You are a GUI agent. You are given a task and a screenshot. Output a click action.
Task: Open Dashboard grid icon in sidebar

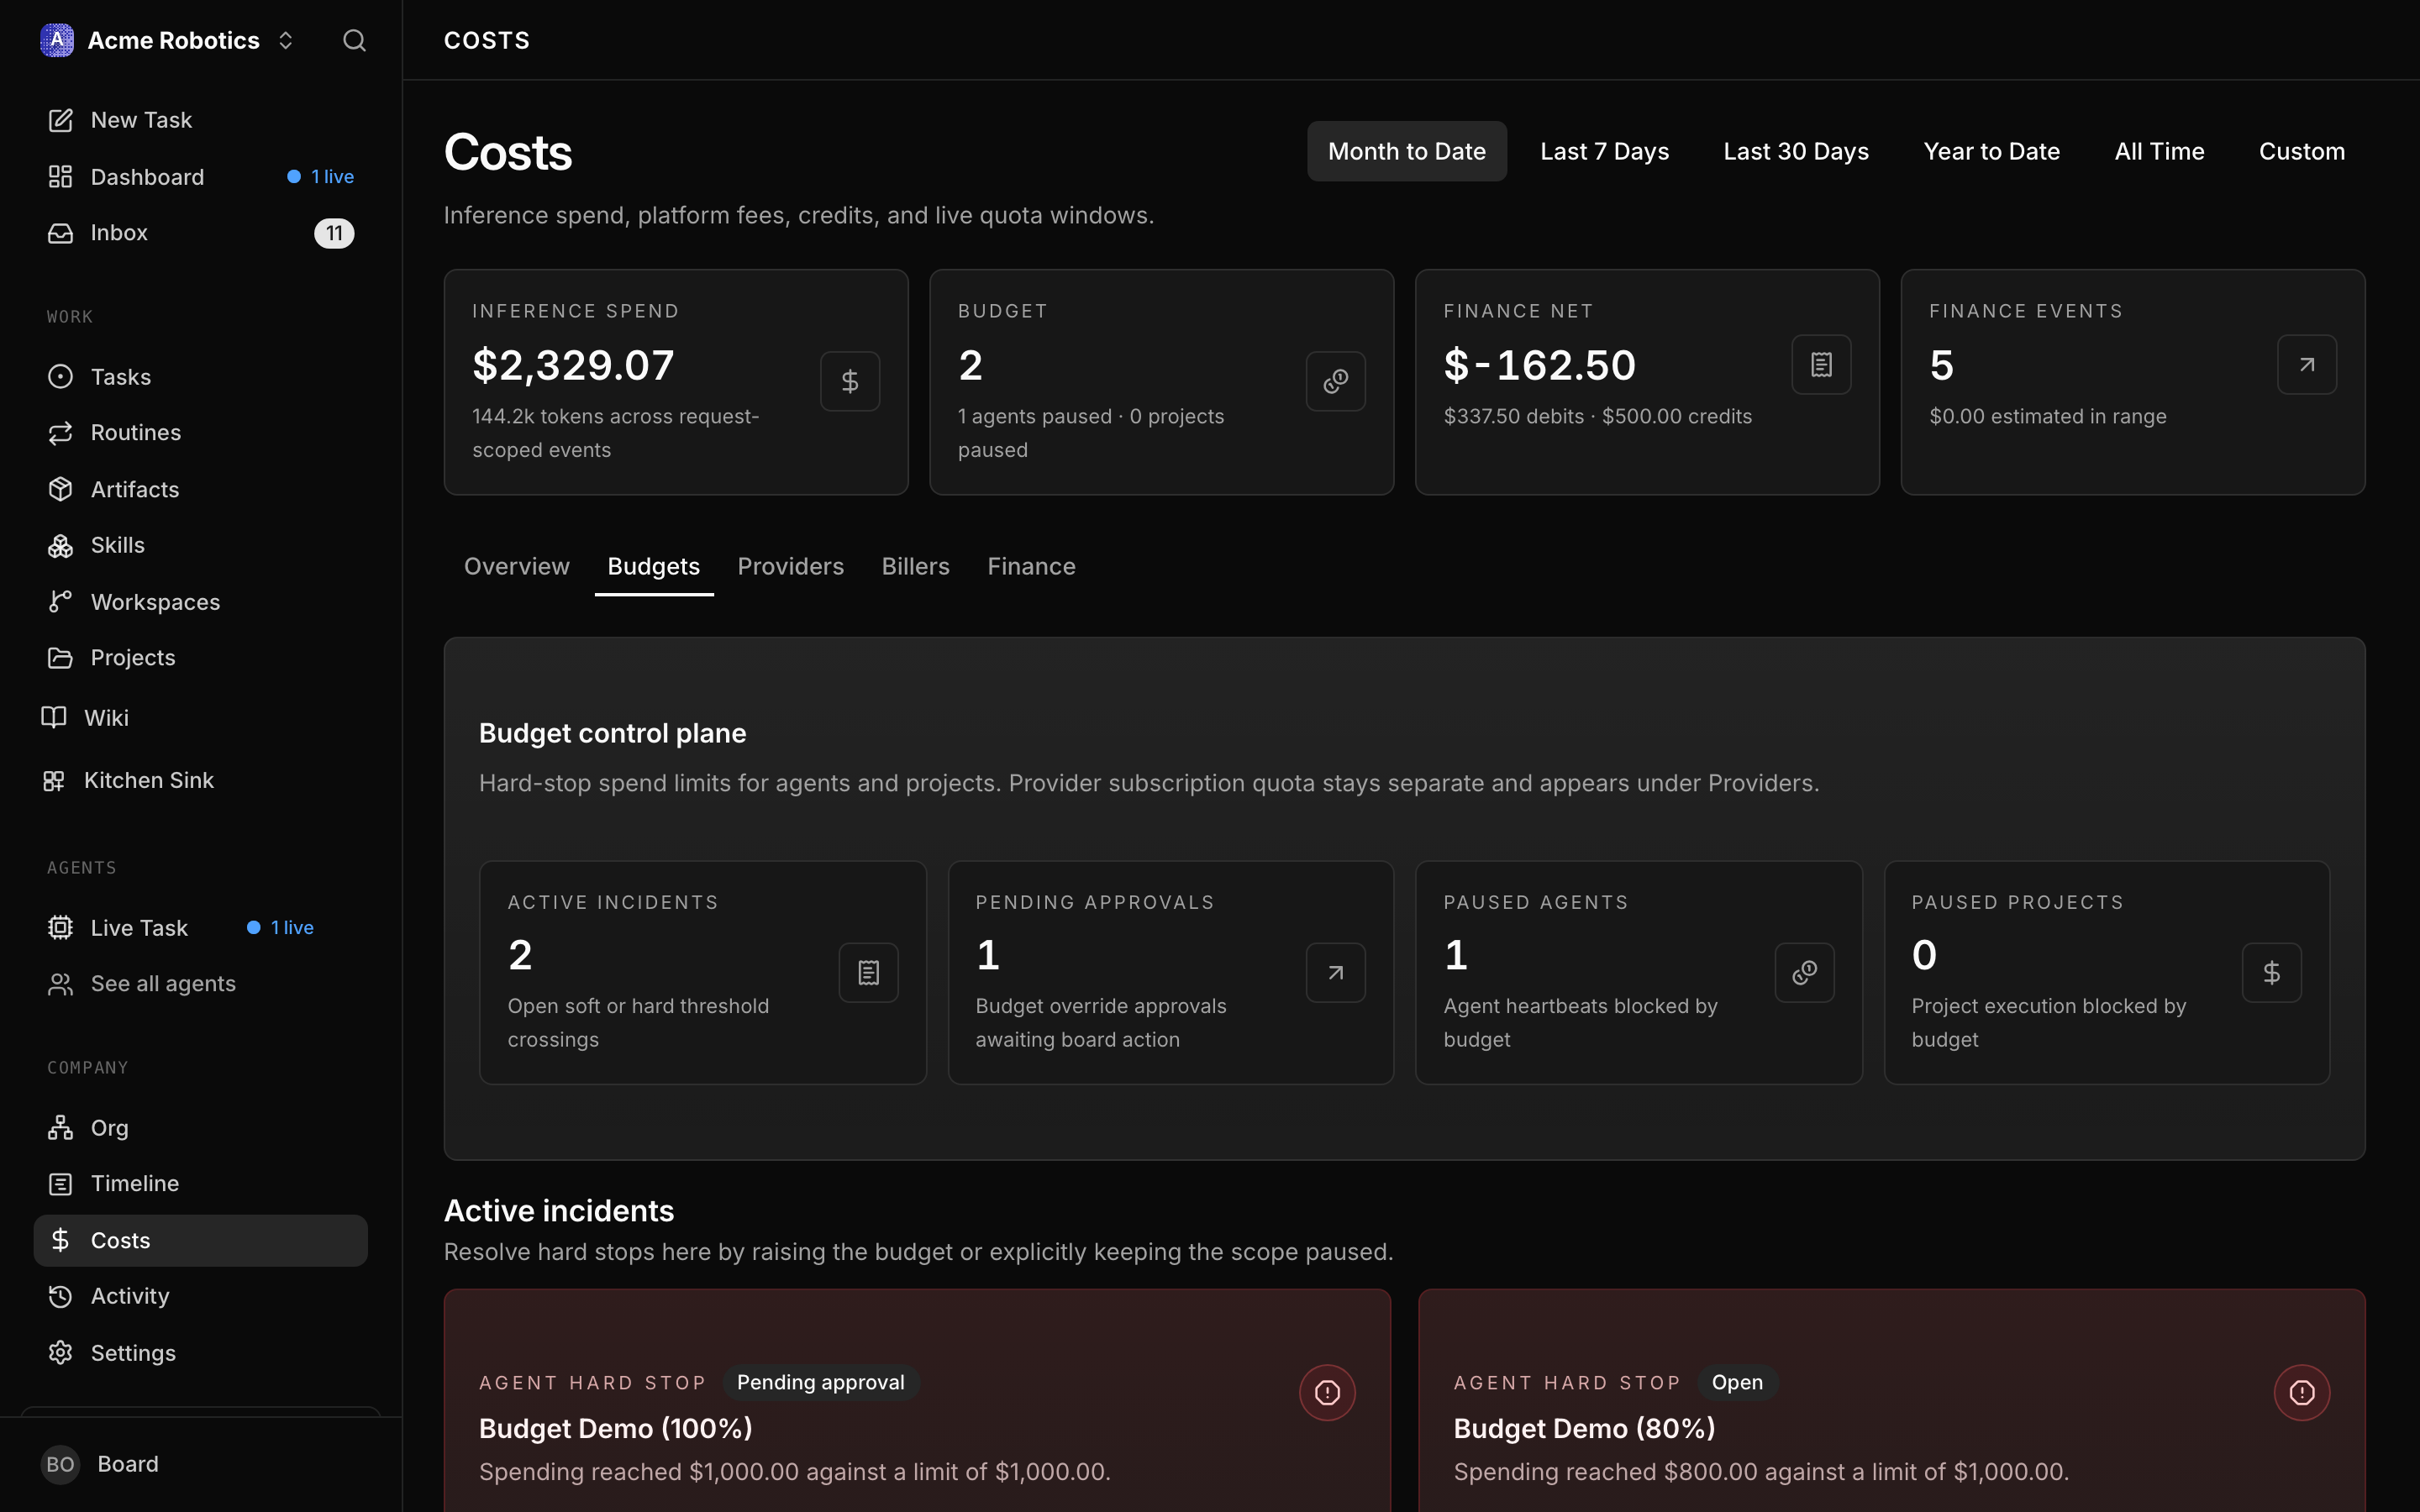point(60,177)
